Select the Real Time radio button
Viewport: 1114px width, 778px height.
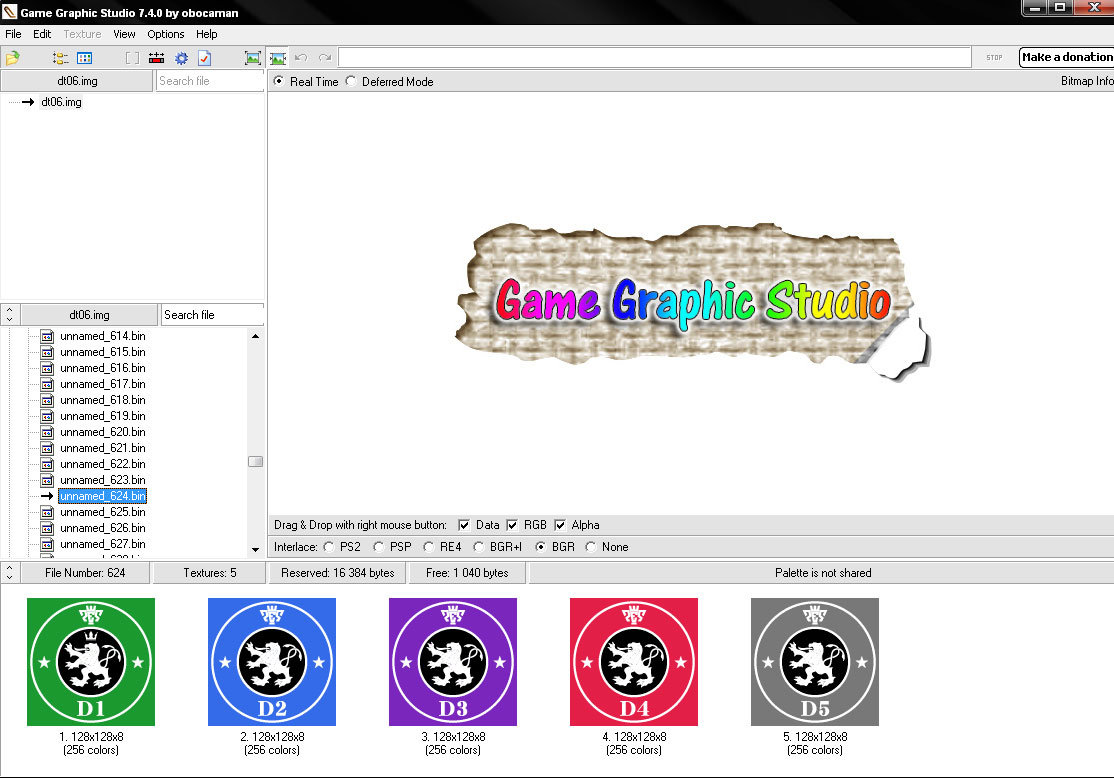pyautogui.click(x=278, y=81)
